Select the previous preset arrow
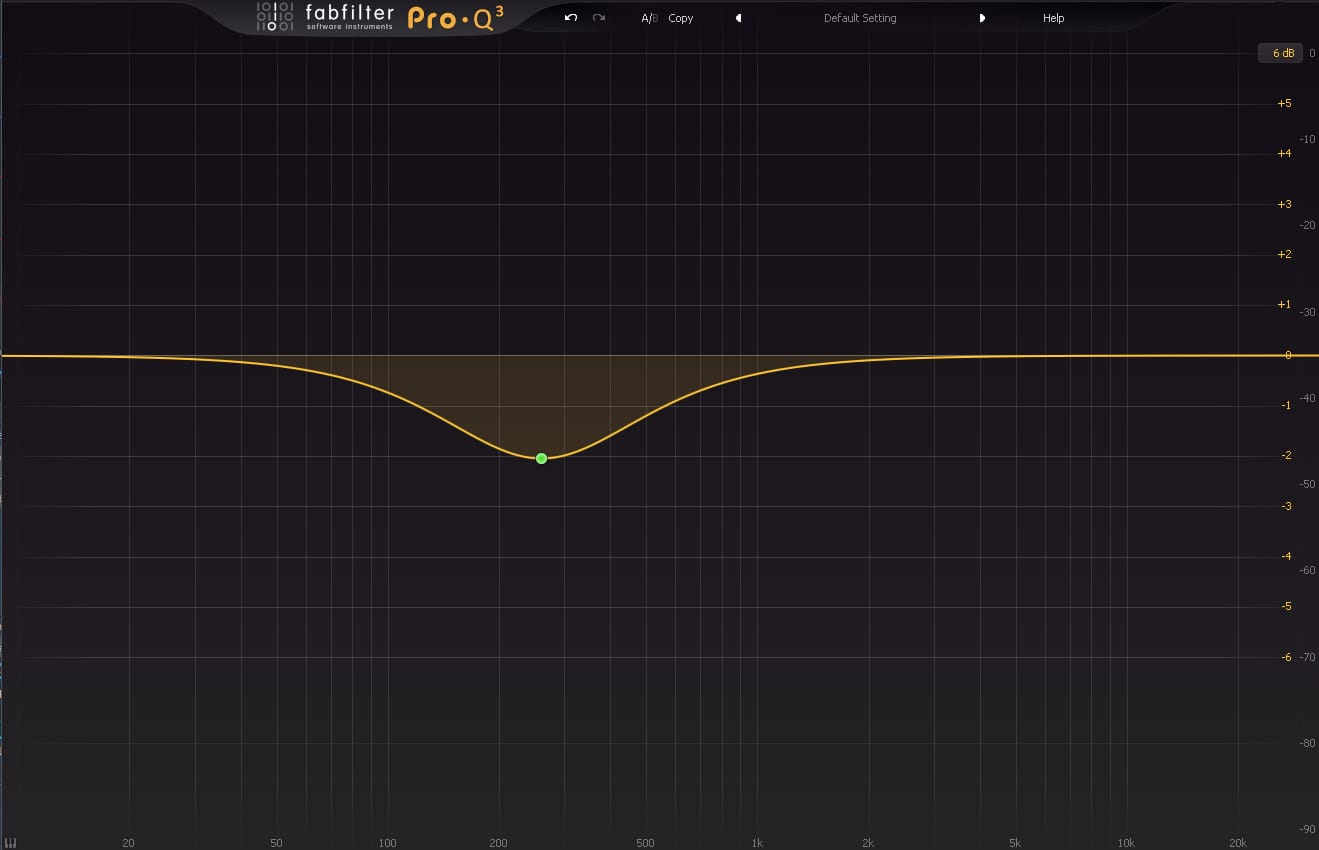The image size is (1319, 850). tap(738, 18)
